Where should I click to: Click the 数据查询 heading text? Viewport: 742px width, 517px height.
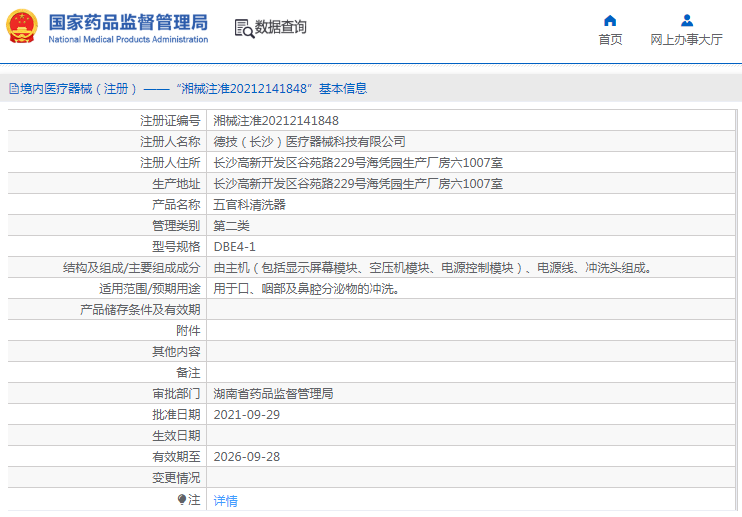[x=281, y=28]
